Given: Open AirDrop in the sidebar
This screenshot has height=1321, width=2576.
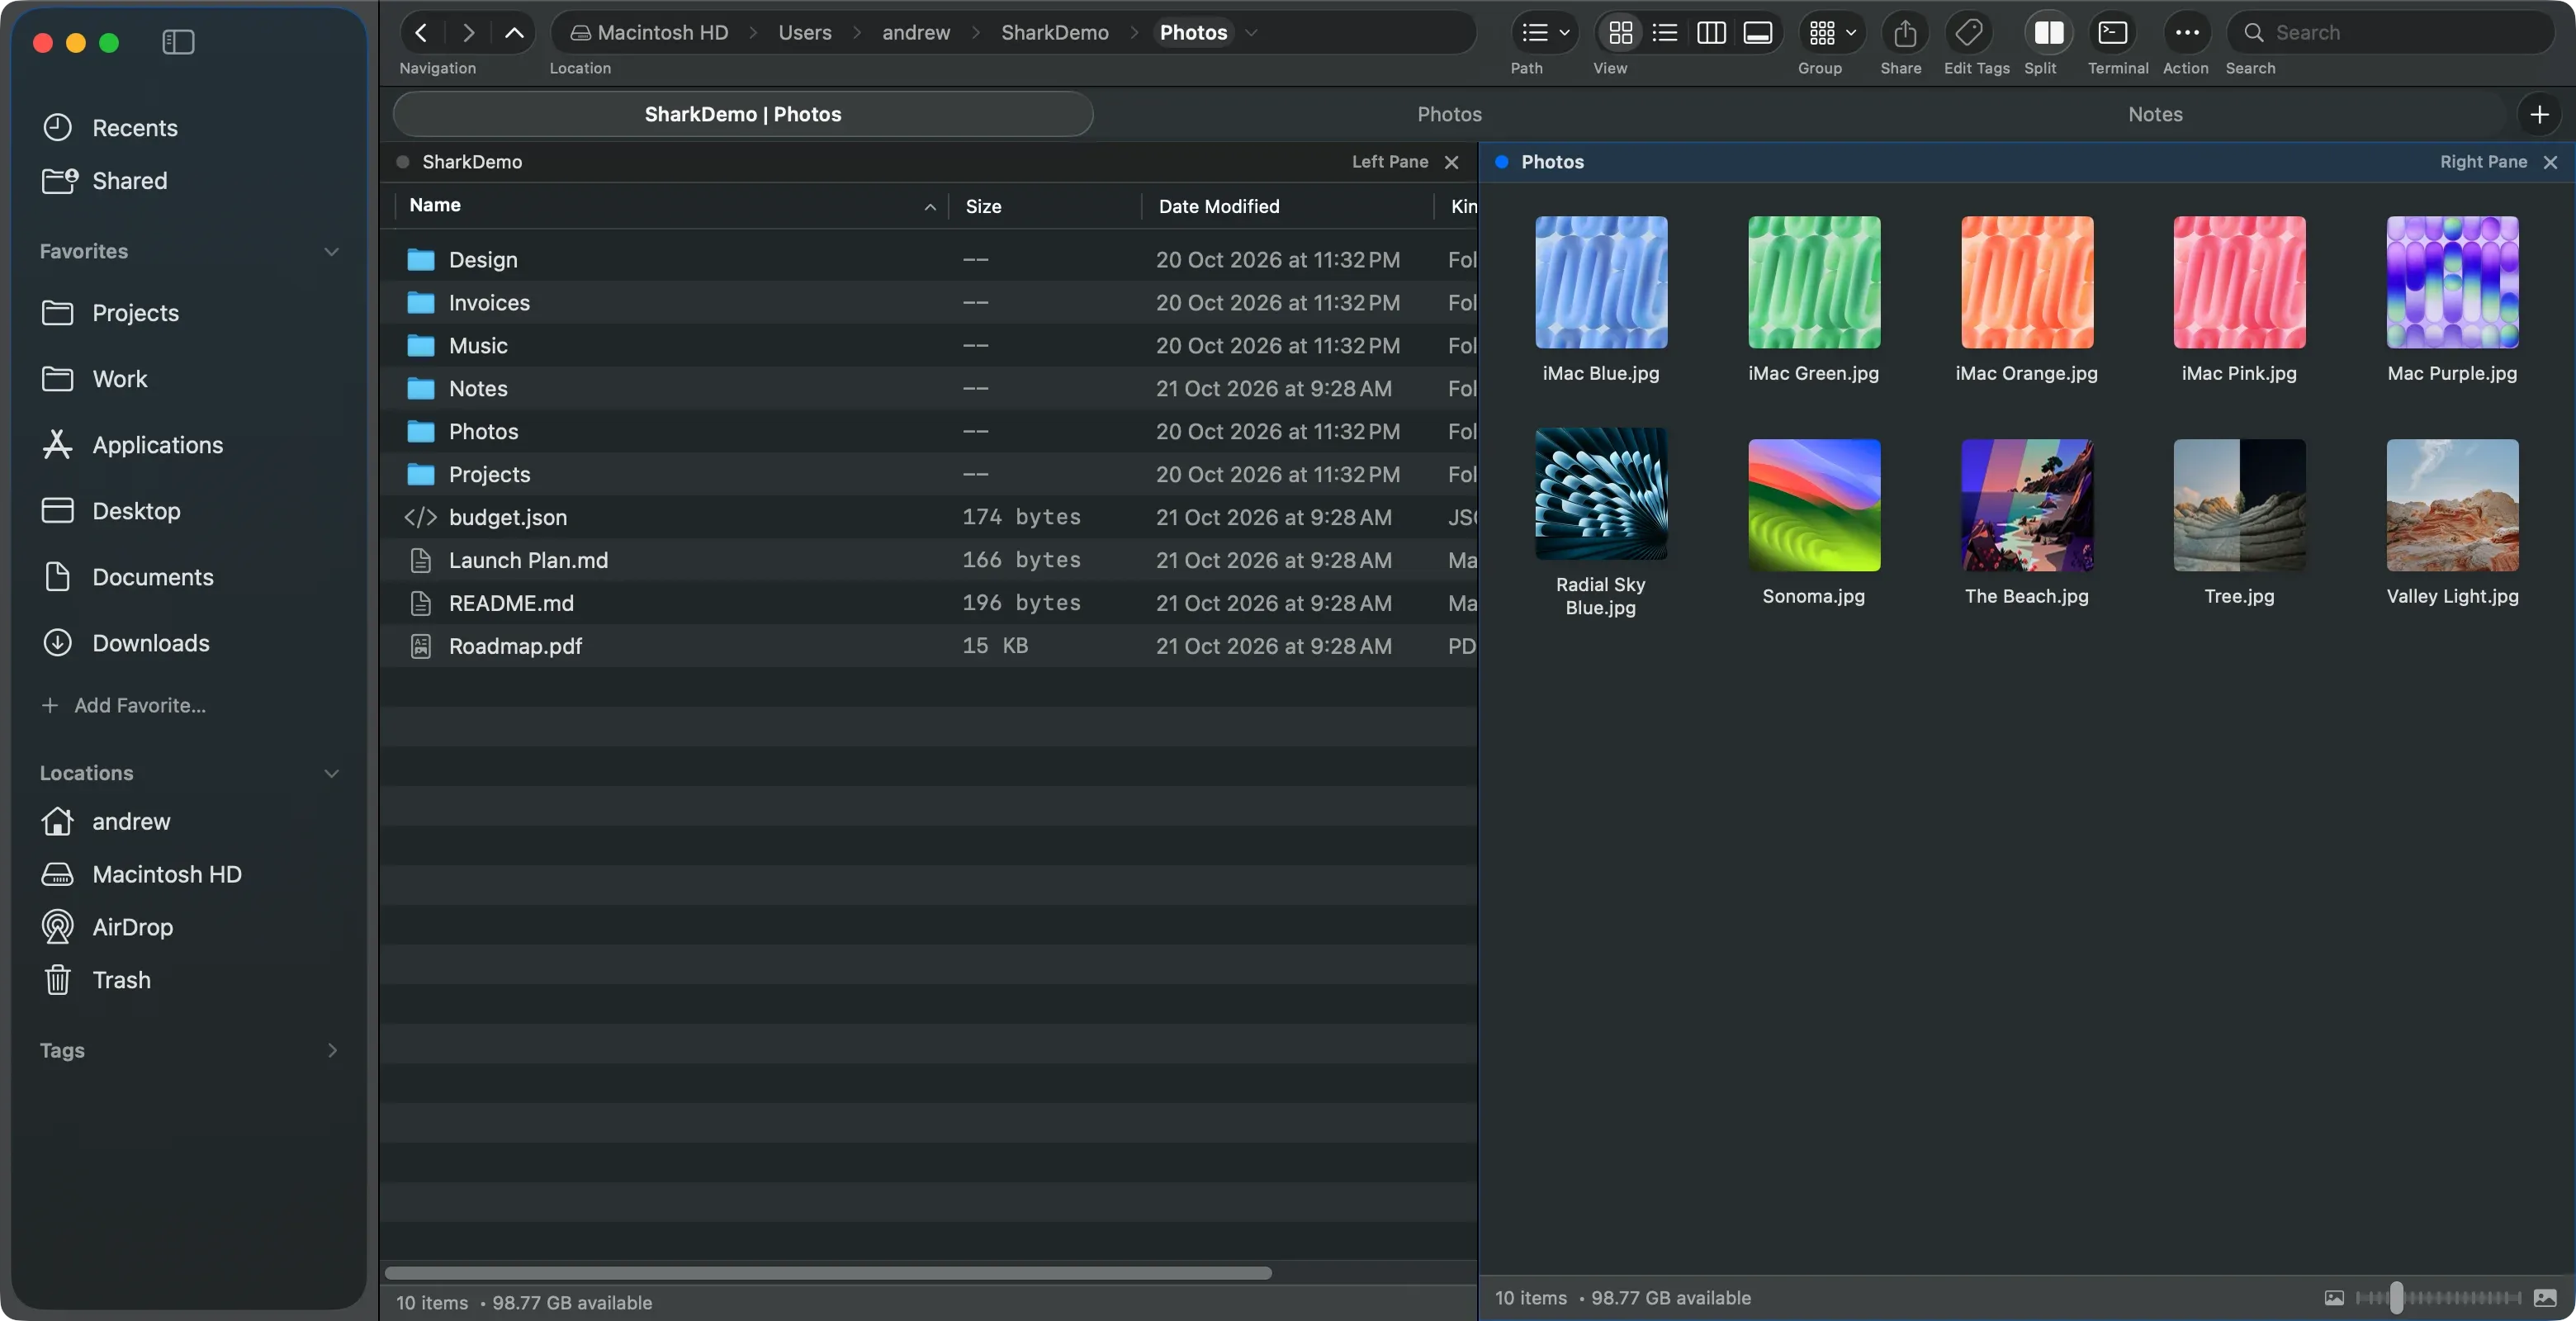Looking at the screenshot, I should [189, 927].
